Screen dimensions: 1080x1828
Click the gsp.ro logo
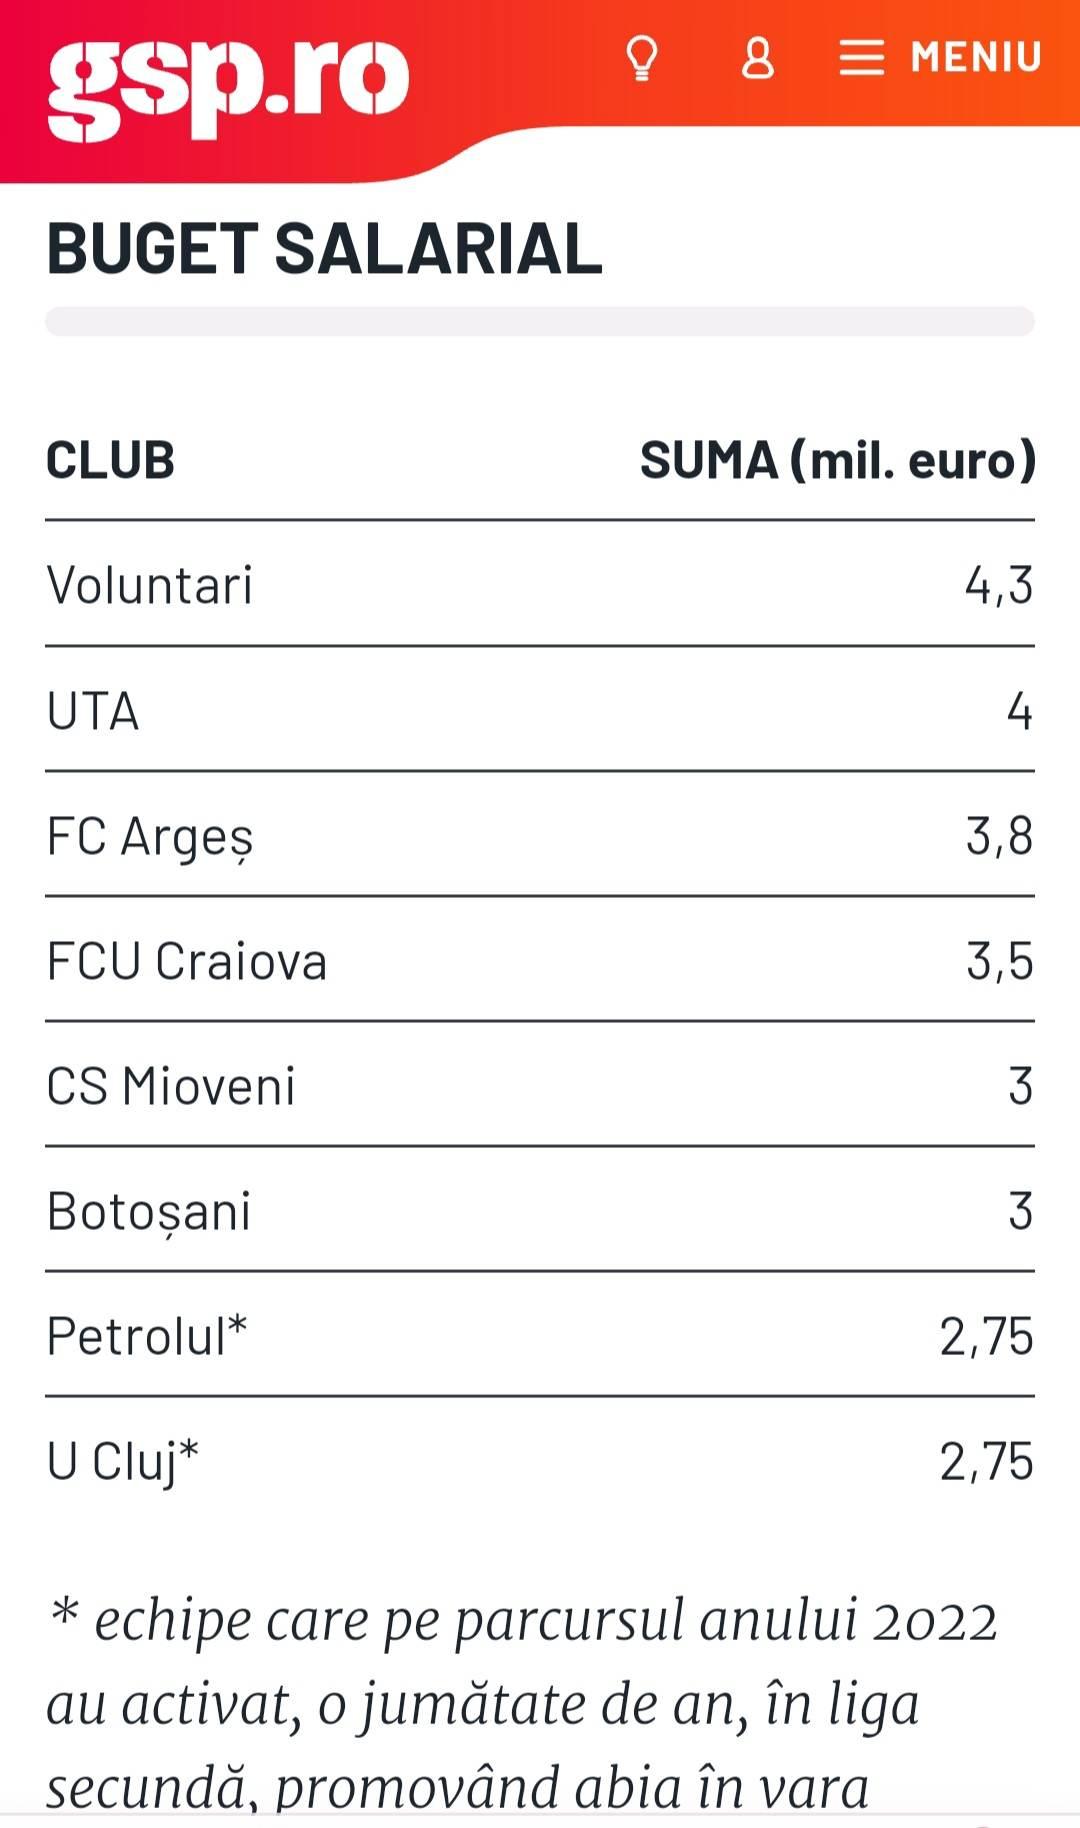pyautogui.click(x=228, y=84)
